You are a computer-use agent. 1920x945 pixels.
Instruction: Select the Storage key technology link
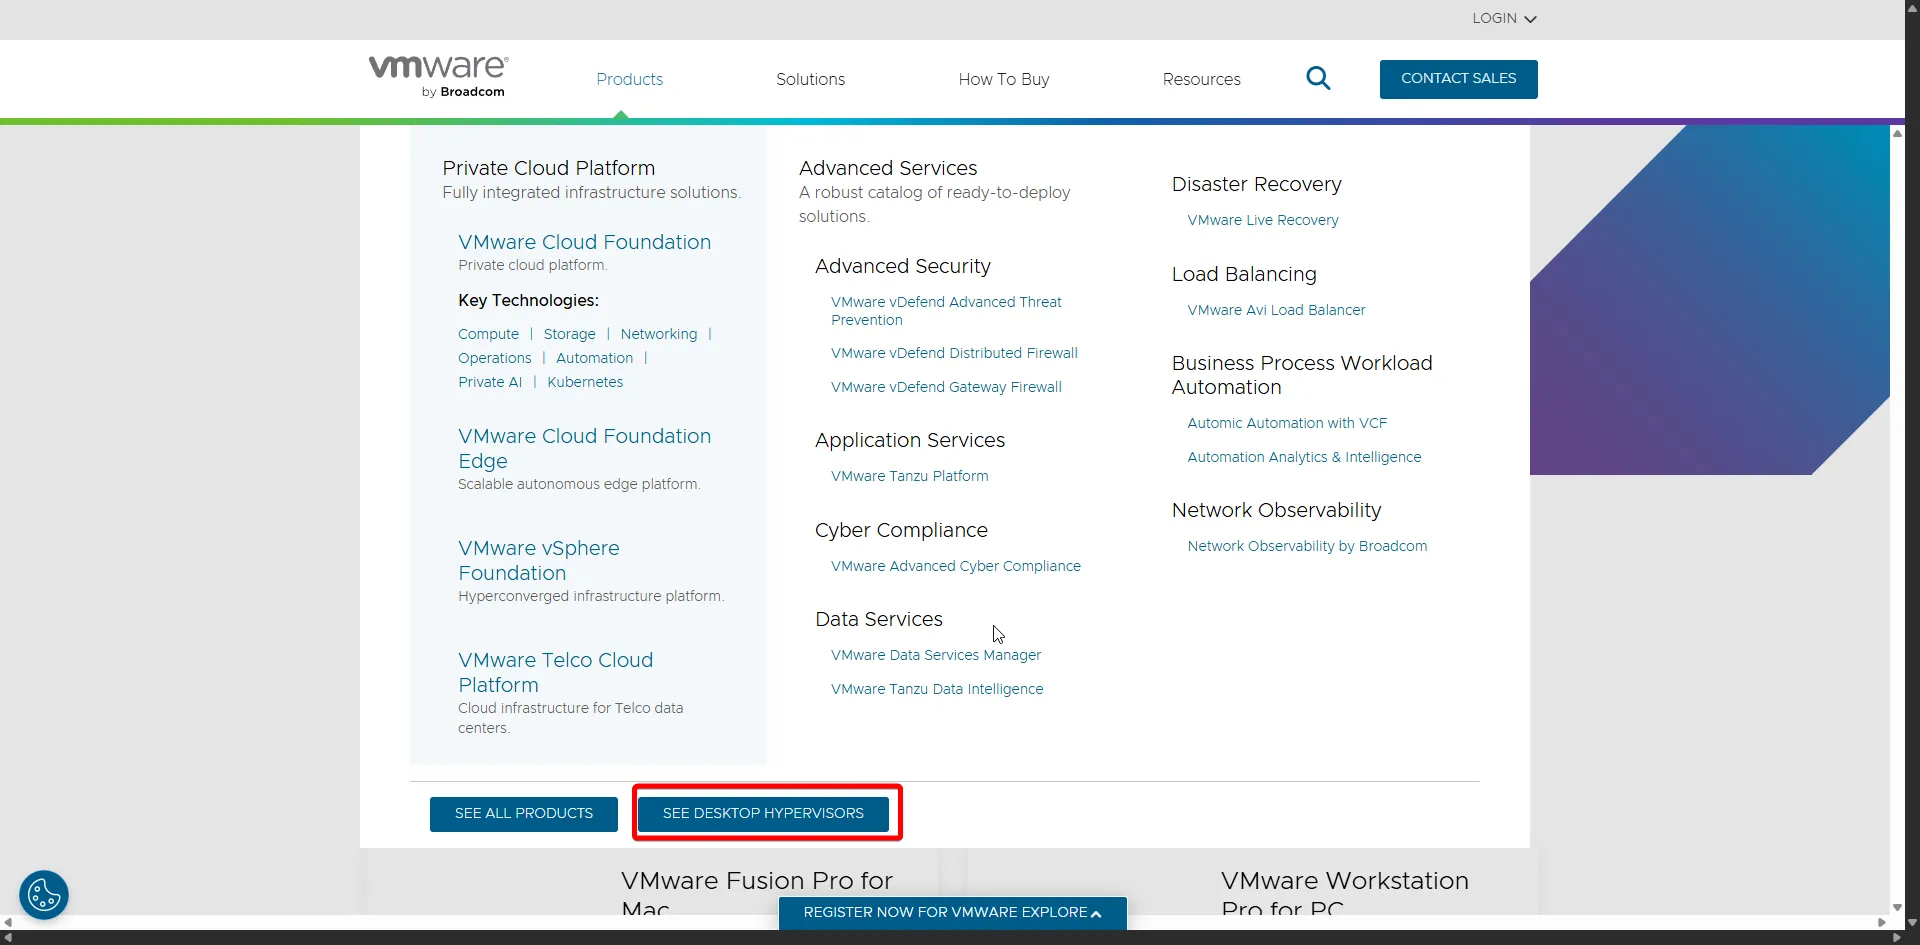pos(570,334)
